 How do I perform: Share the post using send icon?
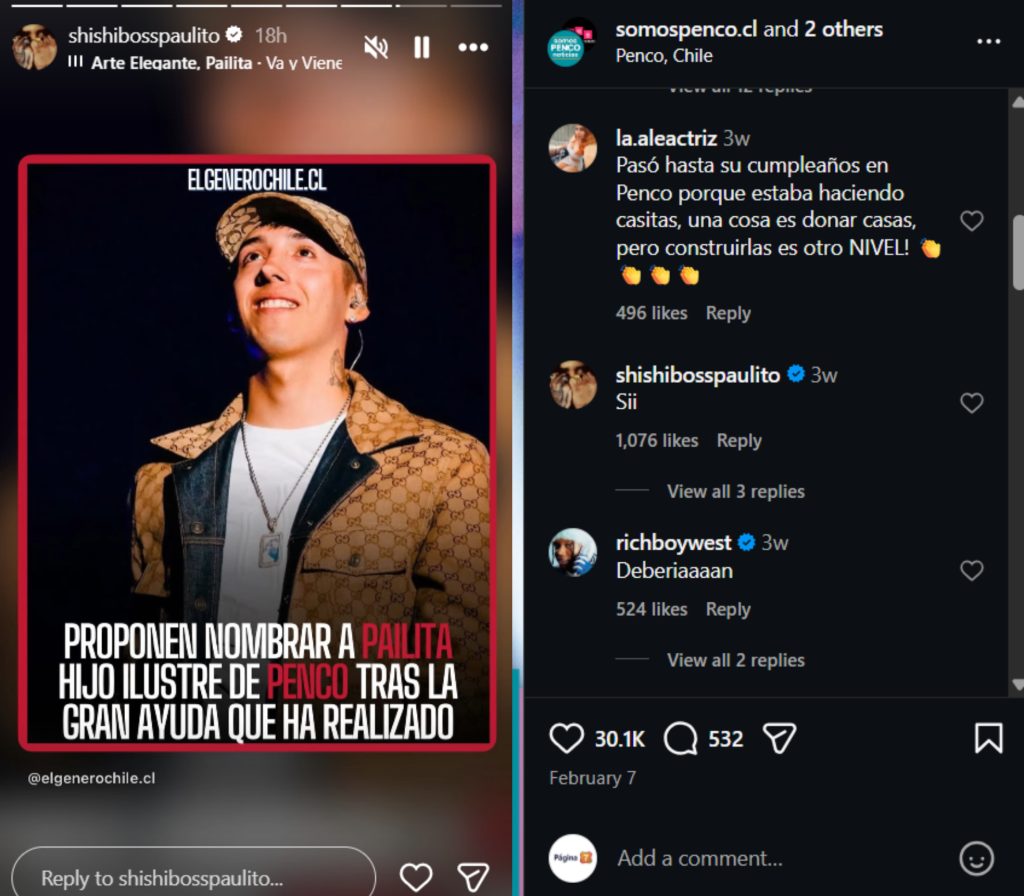pyautogui.click(x=779, y=739)
